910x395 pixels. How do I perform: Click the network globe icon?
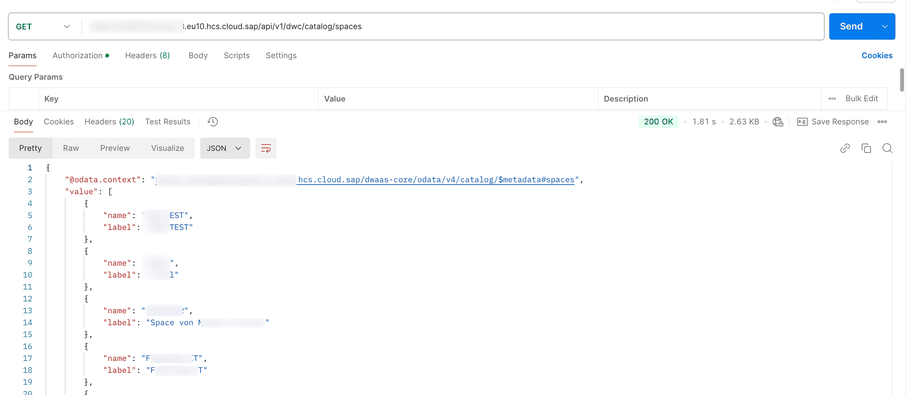click(x=778, y=122)
